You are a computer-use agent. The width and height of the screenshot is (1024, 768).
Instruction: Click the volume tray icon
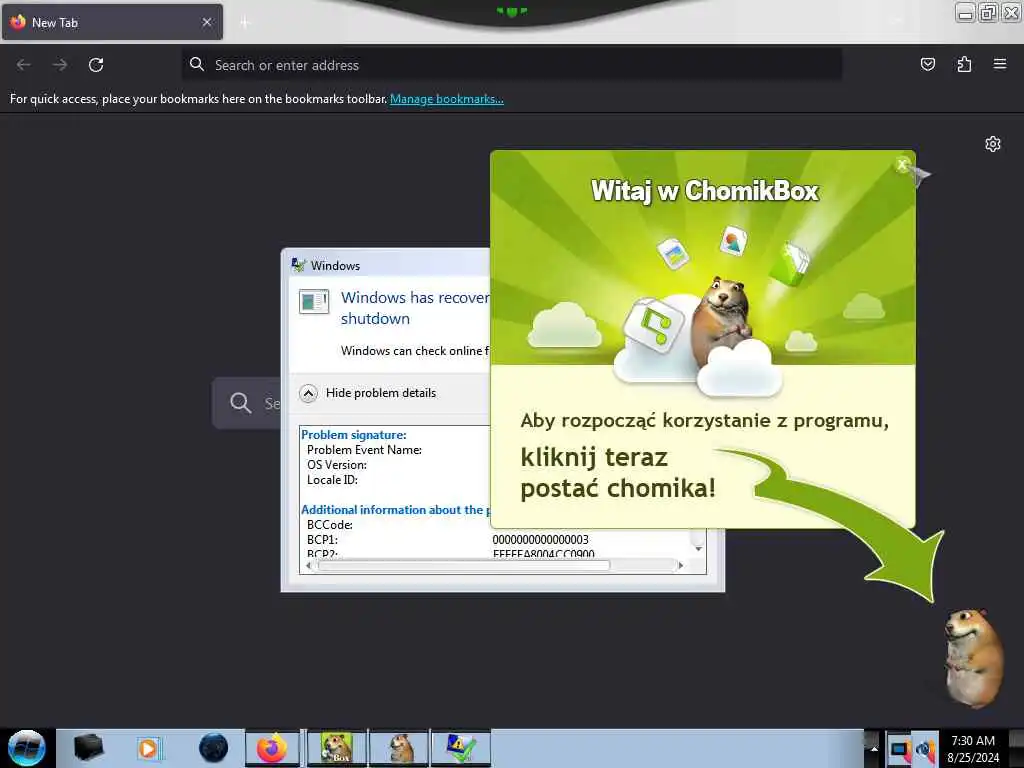pos(925,749)
